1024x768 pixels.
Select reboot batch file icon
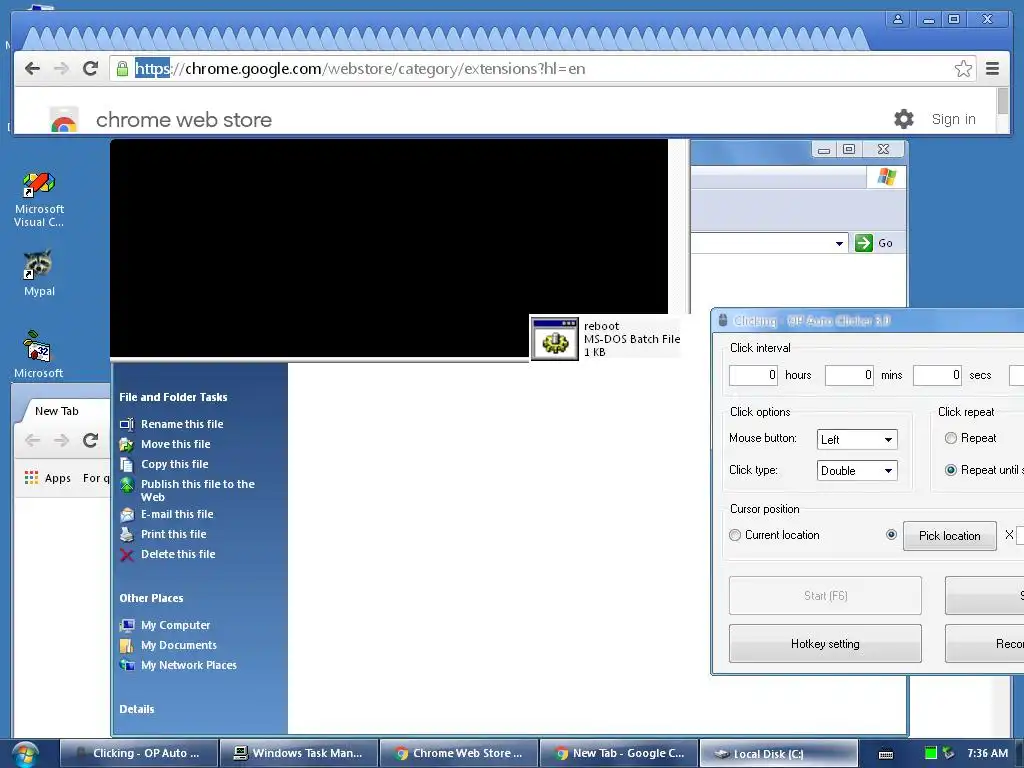coord(554,338)
